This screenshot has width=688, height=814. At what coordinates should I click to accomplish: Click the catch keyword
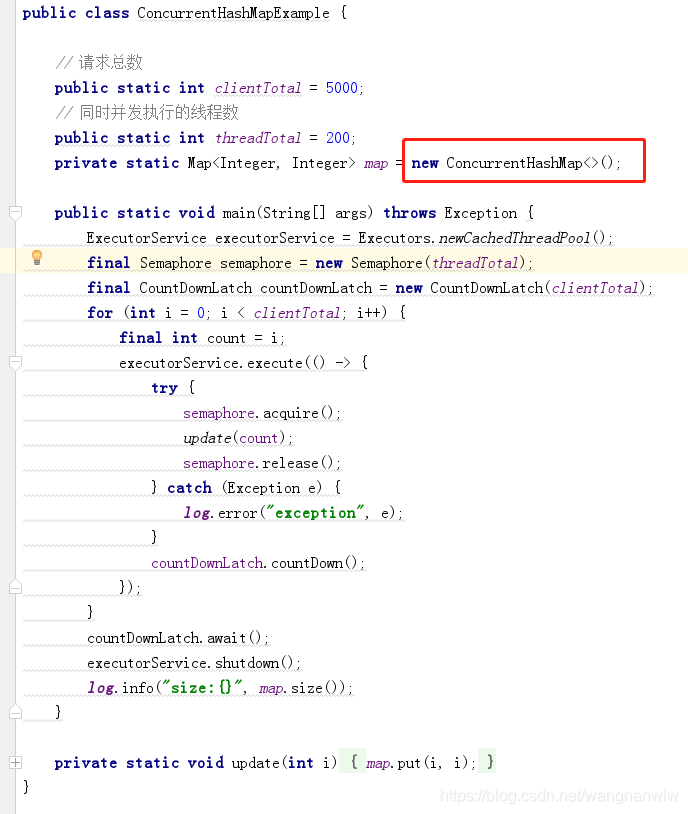click(190, 488)
